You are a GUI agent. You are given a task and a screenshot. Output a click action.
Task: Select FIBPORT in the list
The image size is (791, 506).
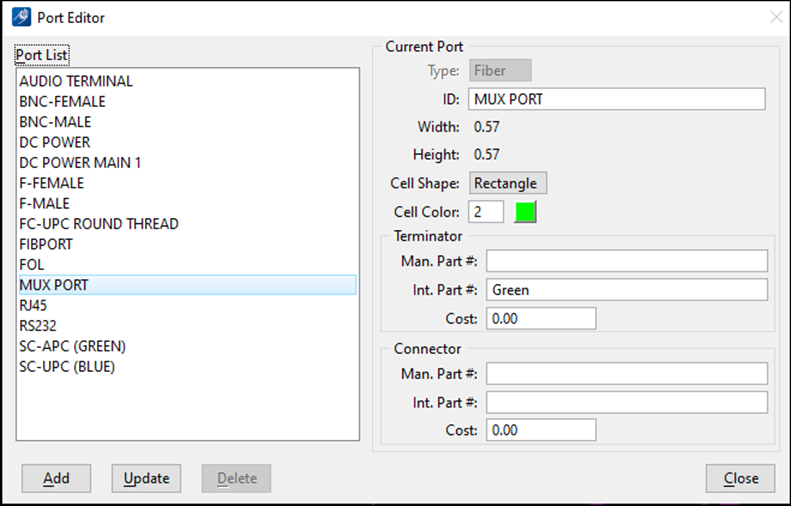[x=46, y=244]
